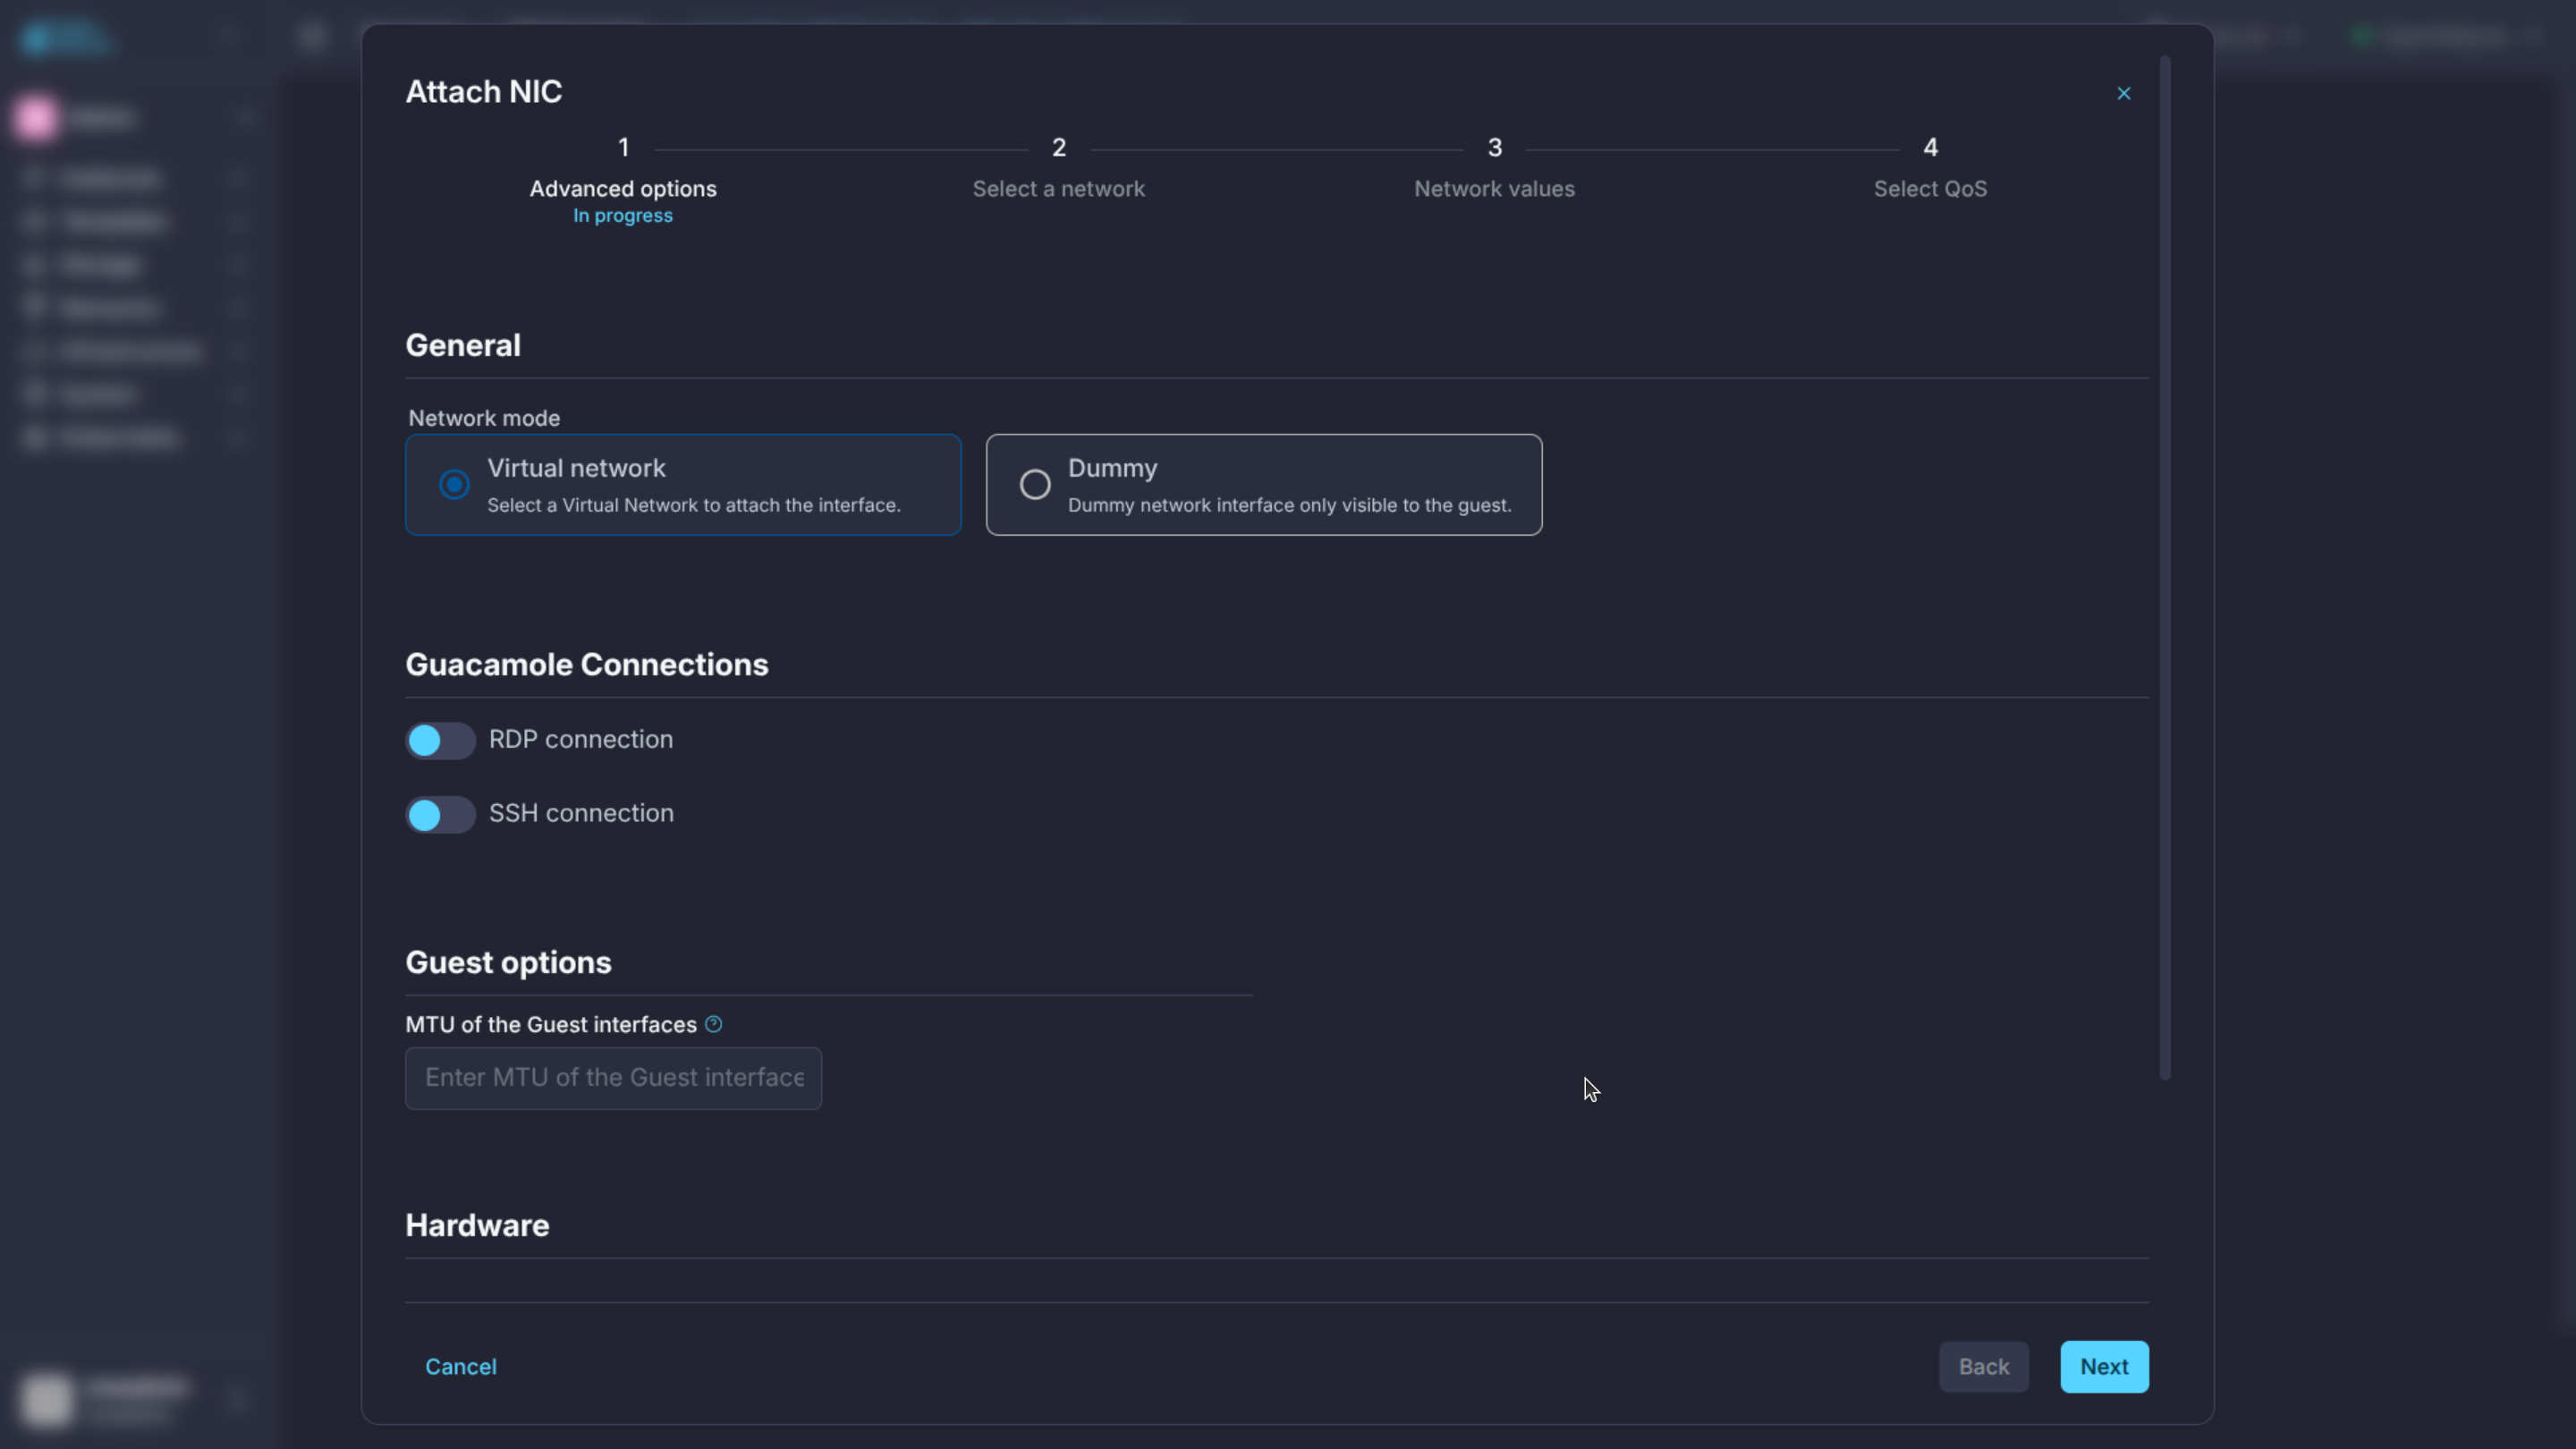Click the Network mode label

tap(484, 418)
